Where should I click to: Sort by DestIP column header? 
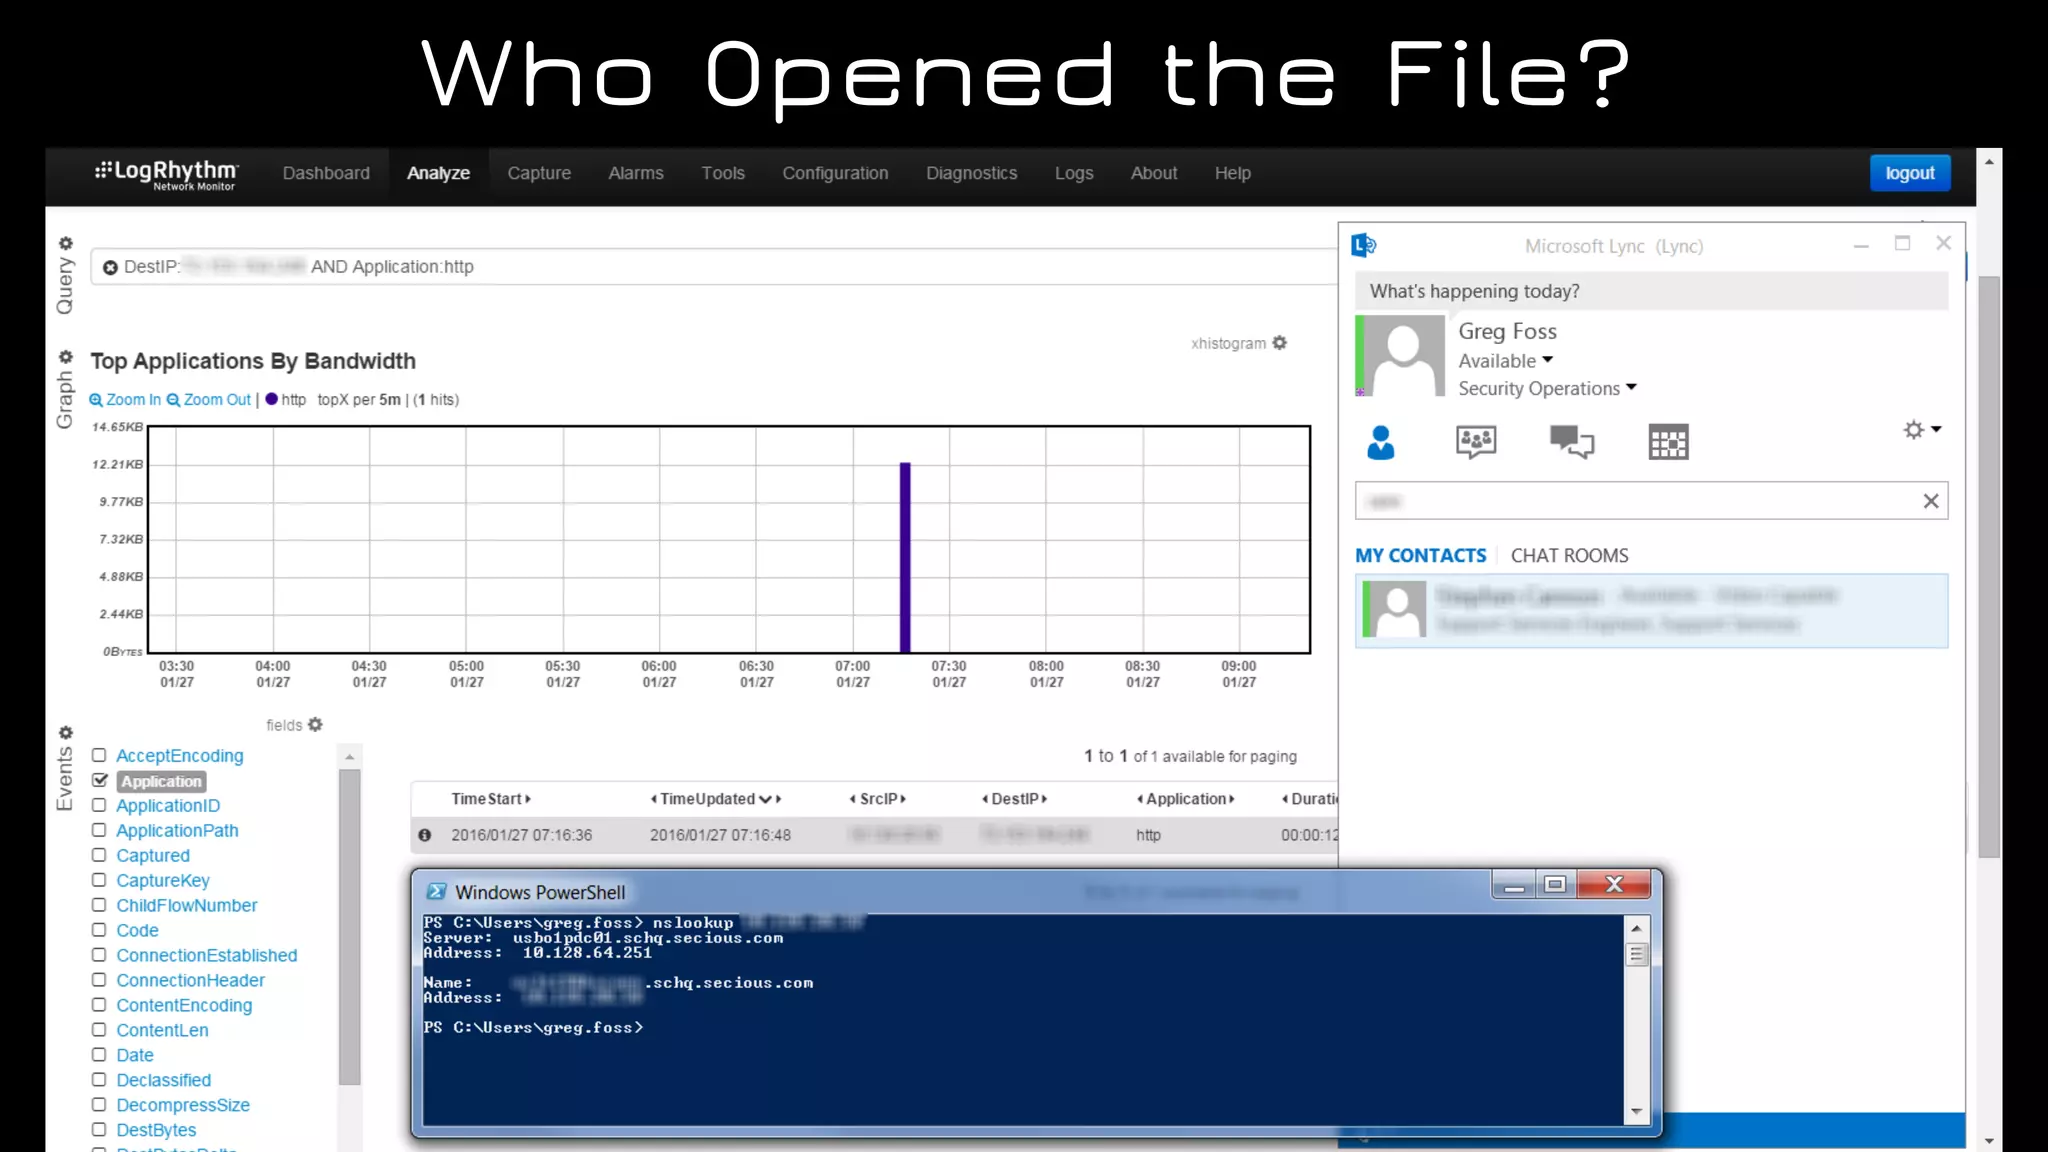pyautogui.click(x=1014, y=798)
